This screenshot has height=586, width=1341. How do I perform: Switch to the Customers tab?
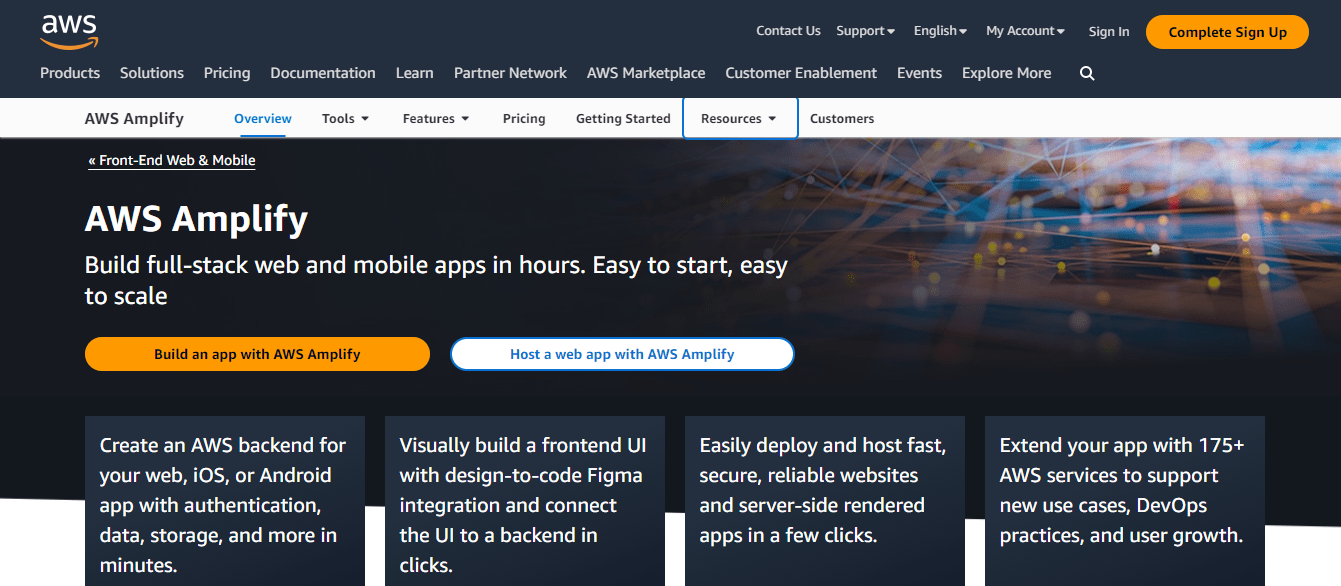tap(841, 118)
